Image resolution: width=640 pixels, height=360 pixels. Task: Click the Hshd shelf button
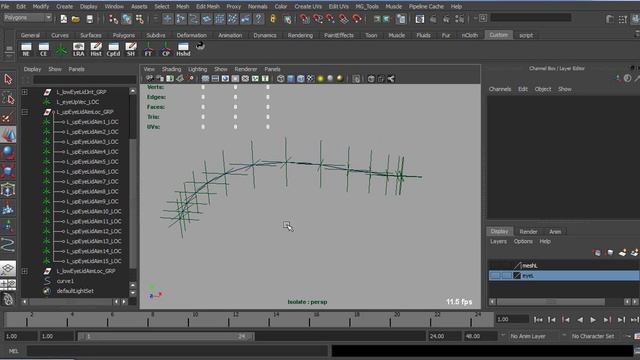183,49
